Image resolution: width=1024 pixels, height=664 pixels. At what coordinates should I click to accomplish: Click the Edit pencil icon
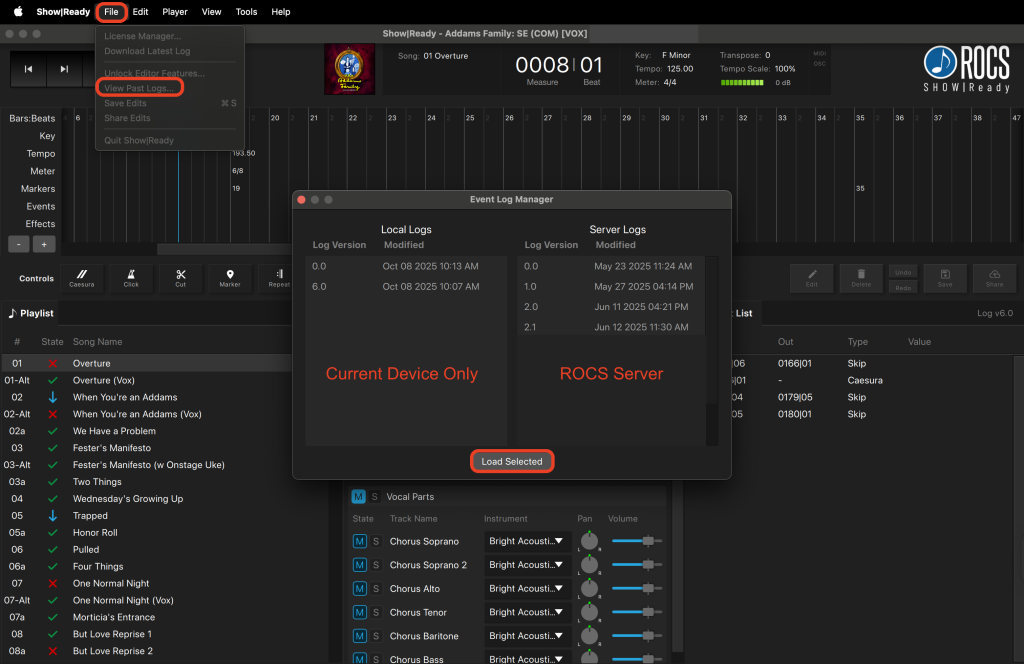tap(812, 277)
